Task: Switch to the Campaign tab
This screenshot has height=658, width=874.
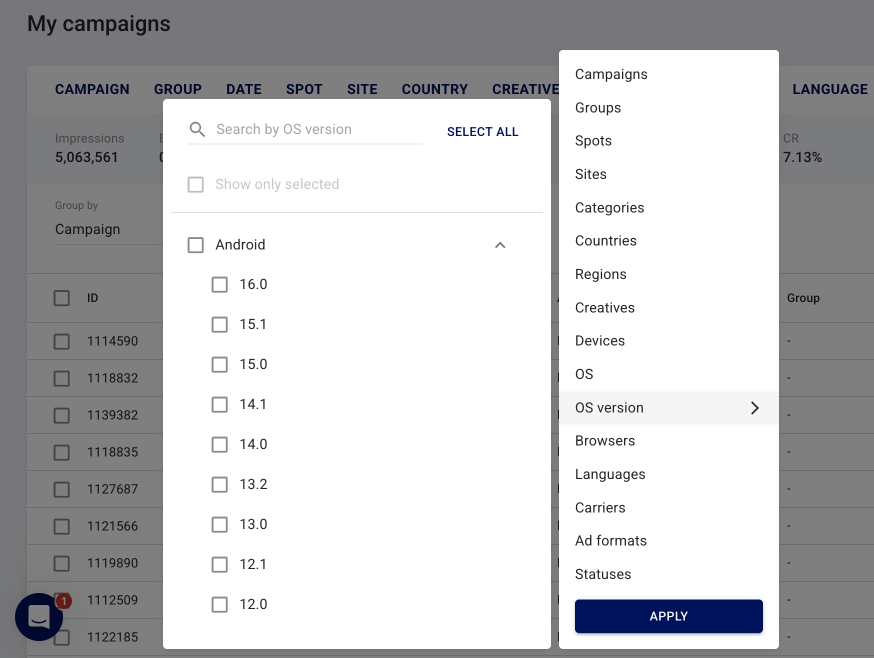Action: pyautogui.click(x=92, y=89)
